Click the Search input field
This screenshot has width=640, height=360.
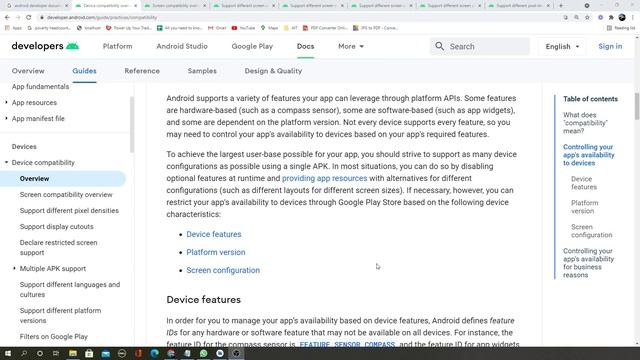(480, 47)
